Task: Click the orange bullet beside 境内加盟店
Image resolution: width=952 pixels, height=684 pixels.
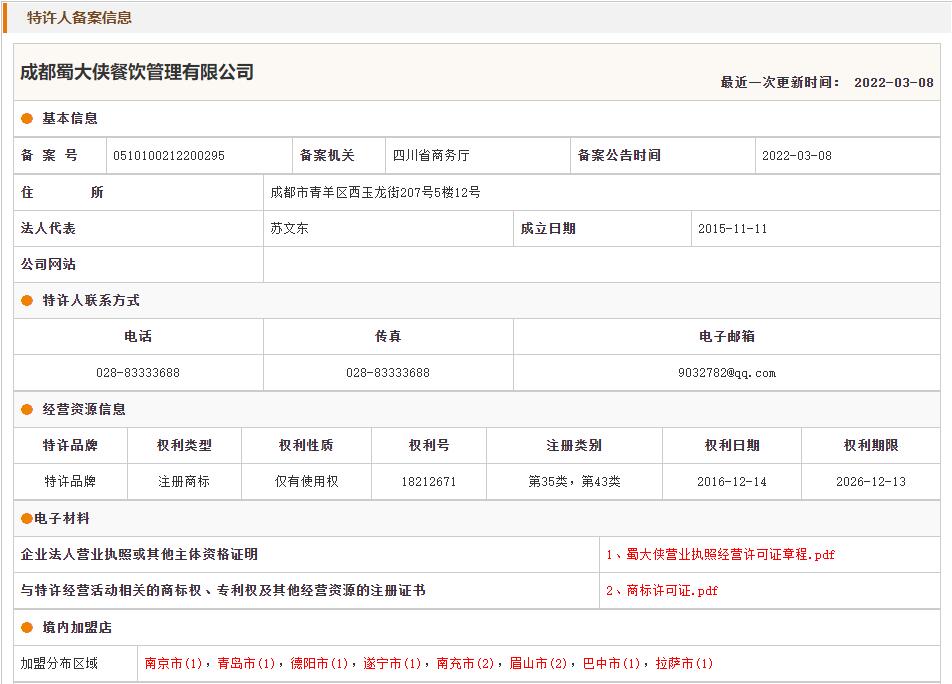Action: click(x=28, y=628)
